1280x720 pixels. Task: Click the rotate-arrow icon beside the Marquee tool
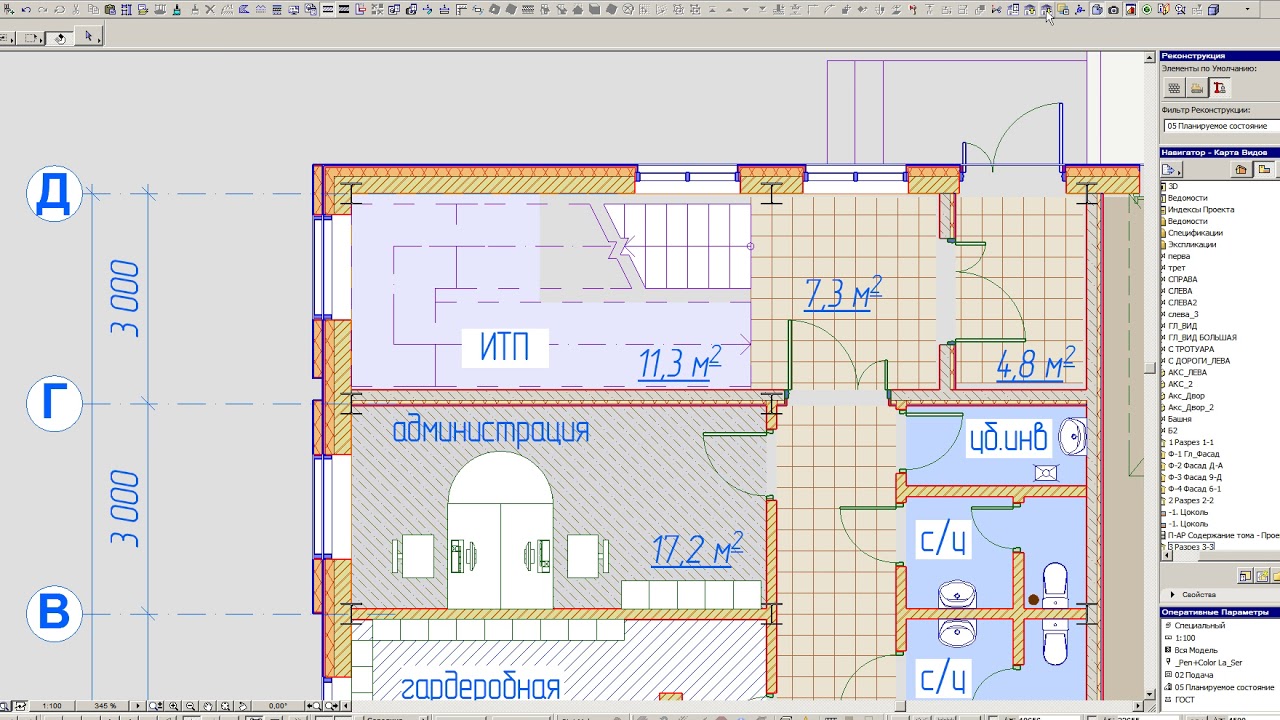[x=61, y=38]
